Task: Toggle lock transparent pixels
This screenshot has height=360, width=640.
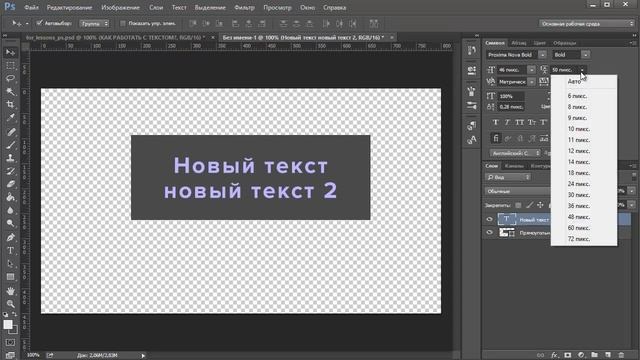Action: (x=518, y=205)
